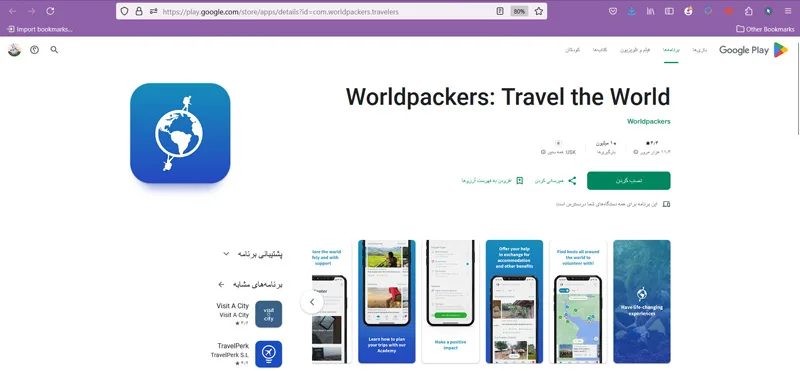Select the Apps tab in Google Play
The image size is (800, 371).
click(x=671, y=50)
